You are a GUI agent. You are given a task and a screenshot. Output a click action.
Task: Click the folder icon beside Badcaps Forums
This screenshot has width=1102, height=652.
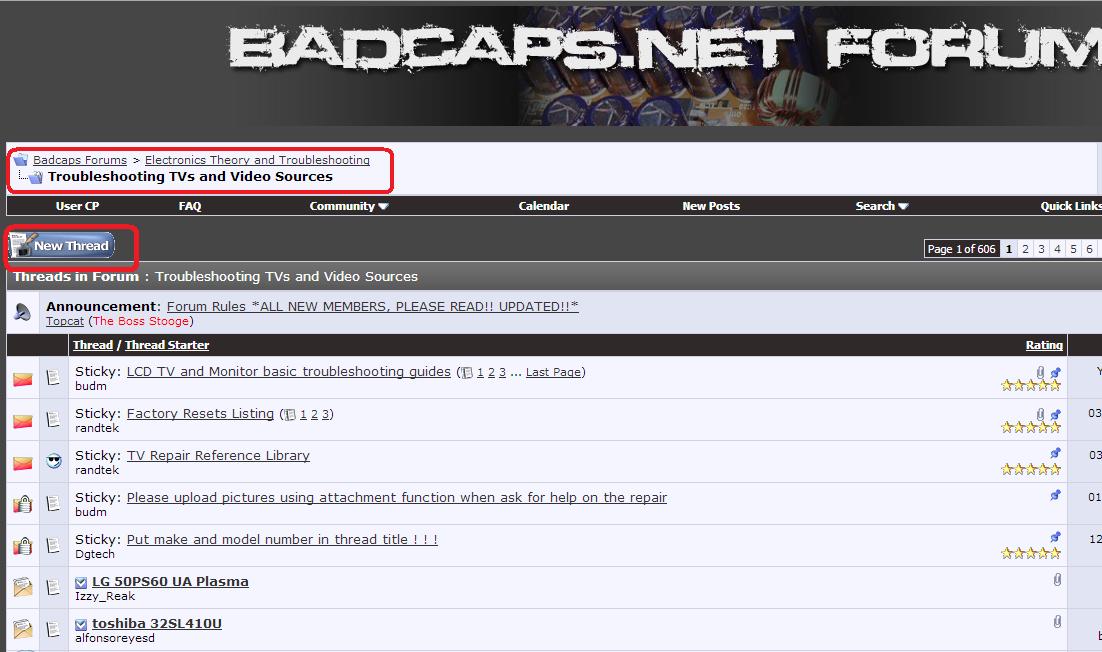[20, 159]
